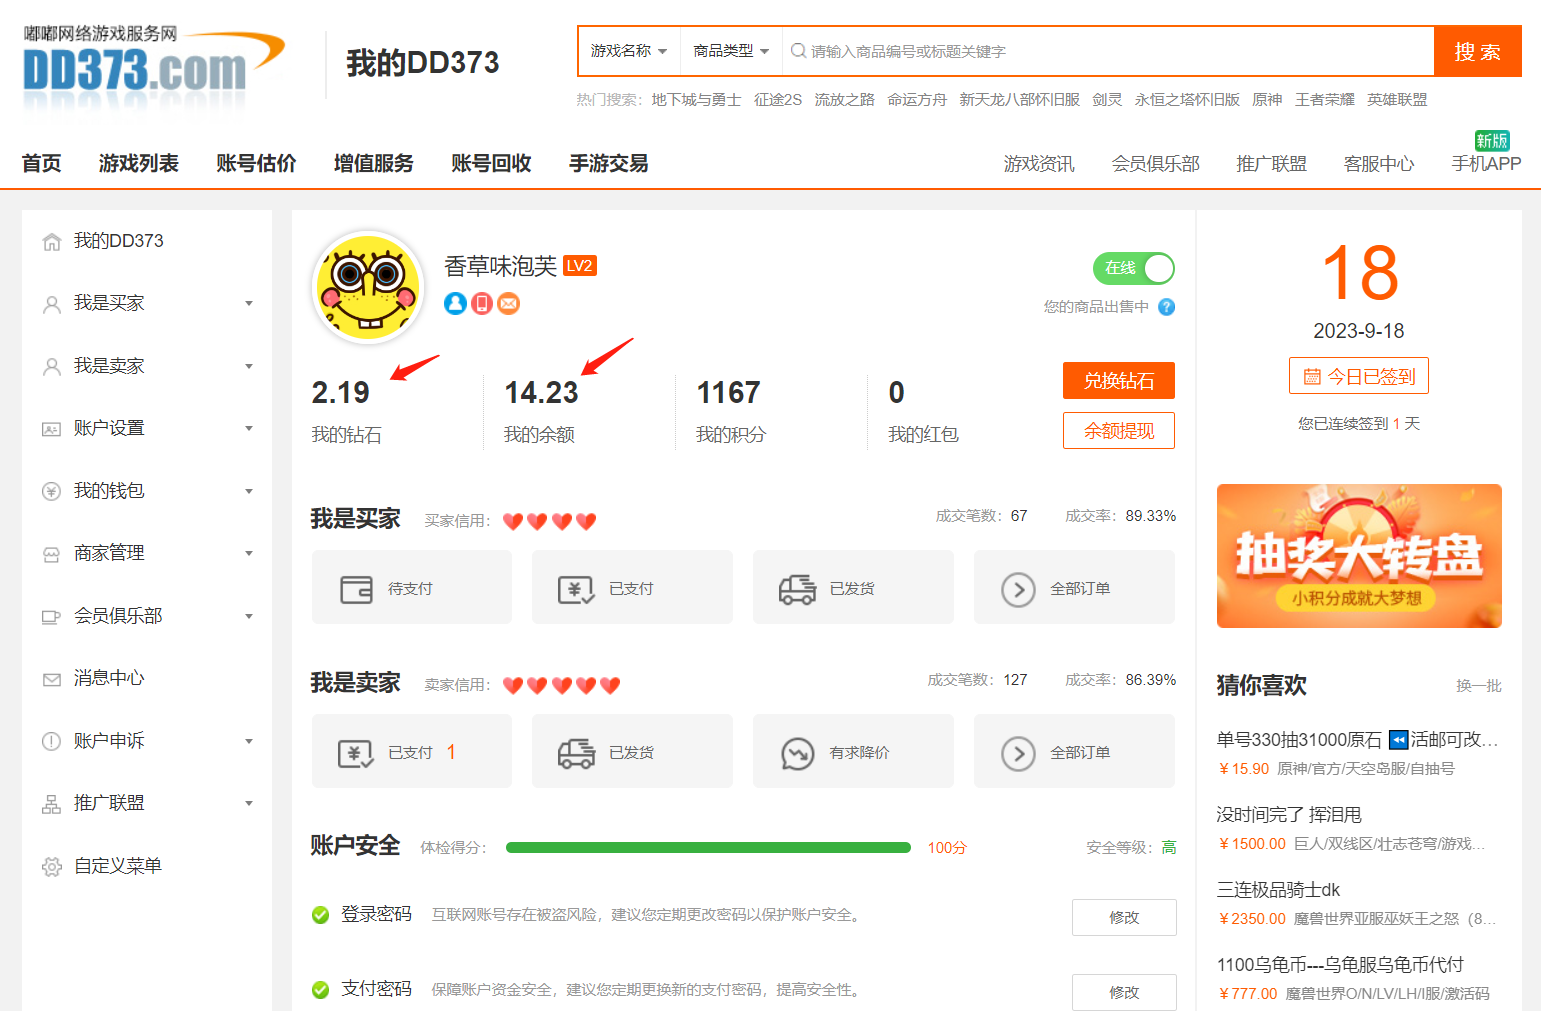Click the blue user verification badge icon
Image resolution: width=1541 pixels, height=1011 pixels.
click(x=455, y=303)
